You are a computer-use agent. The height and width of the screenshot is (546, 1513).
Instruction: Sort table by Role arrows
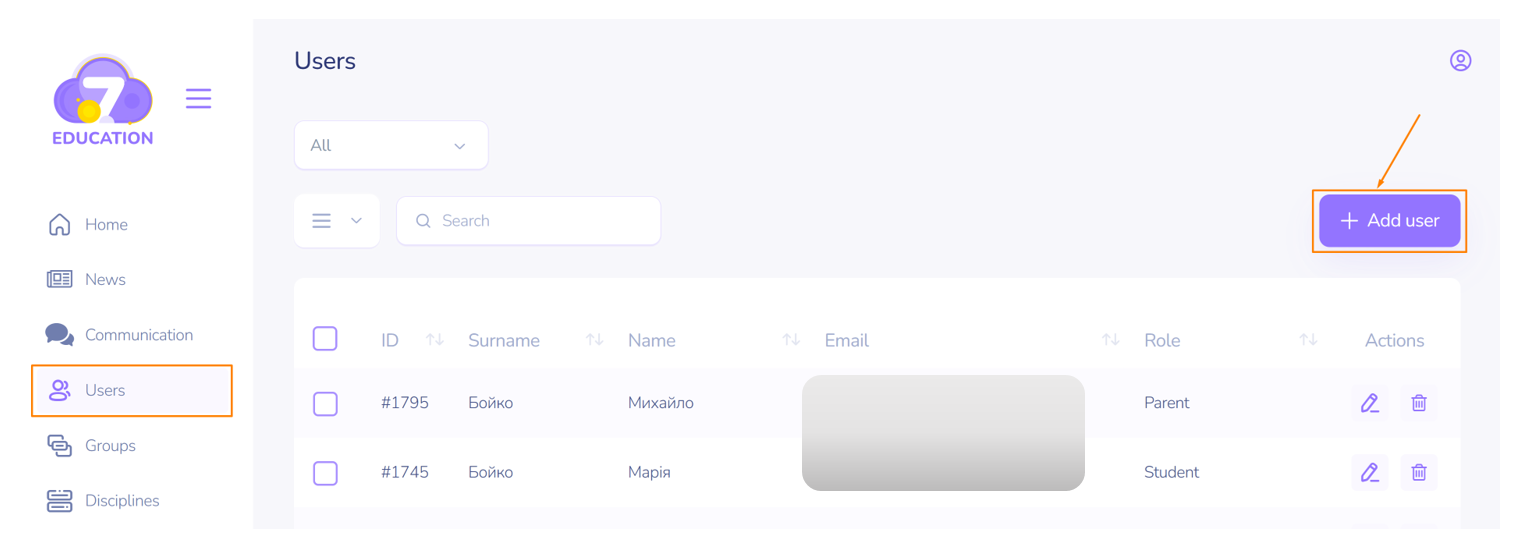click(1308, 340)
